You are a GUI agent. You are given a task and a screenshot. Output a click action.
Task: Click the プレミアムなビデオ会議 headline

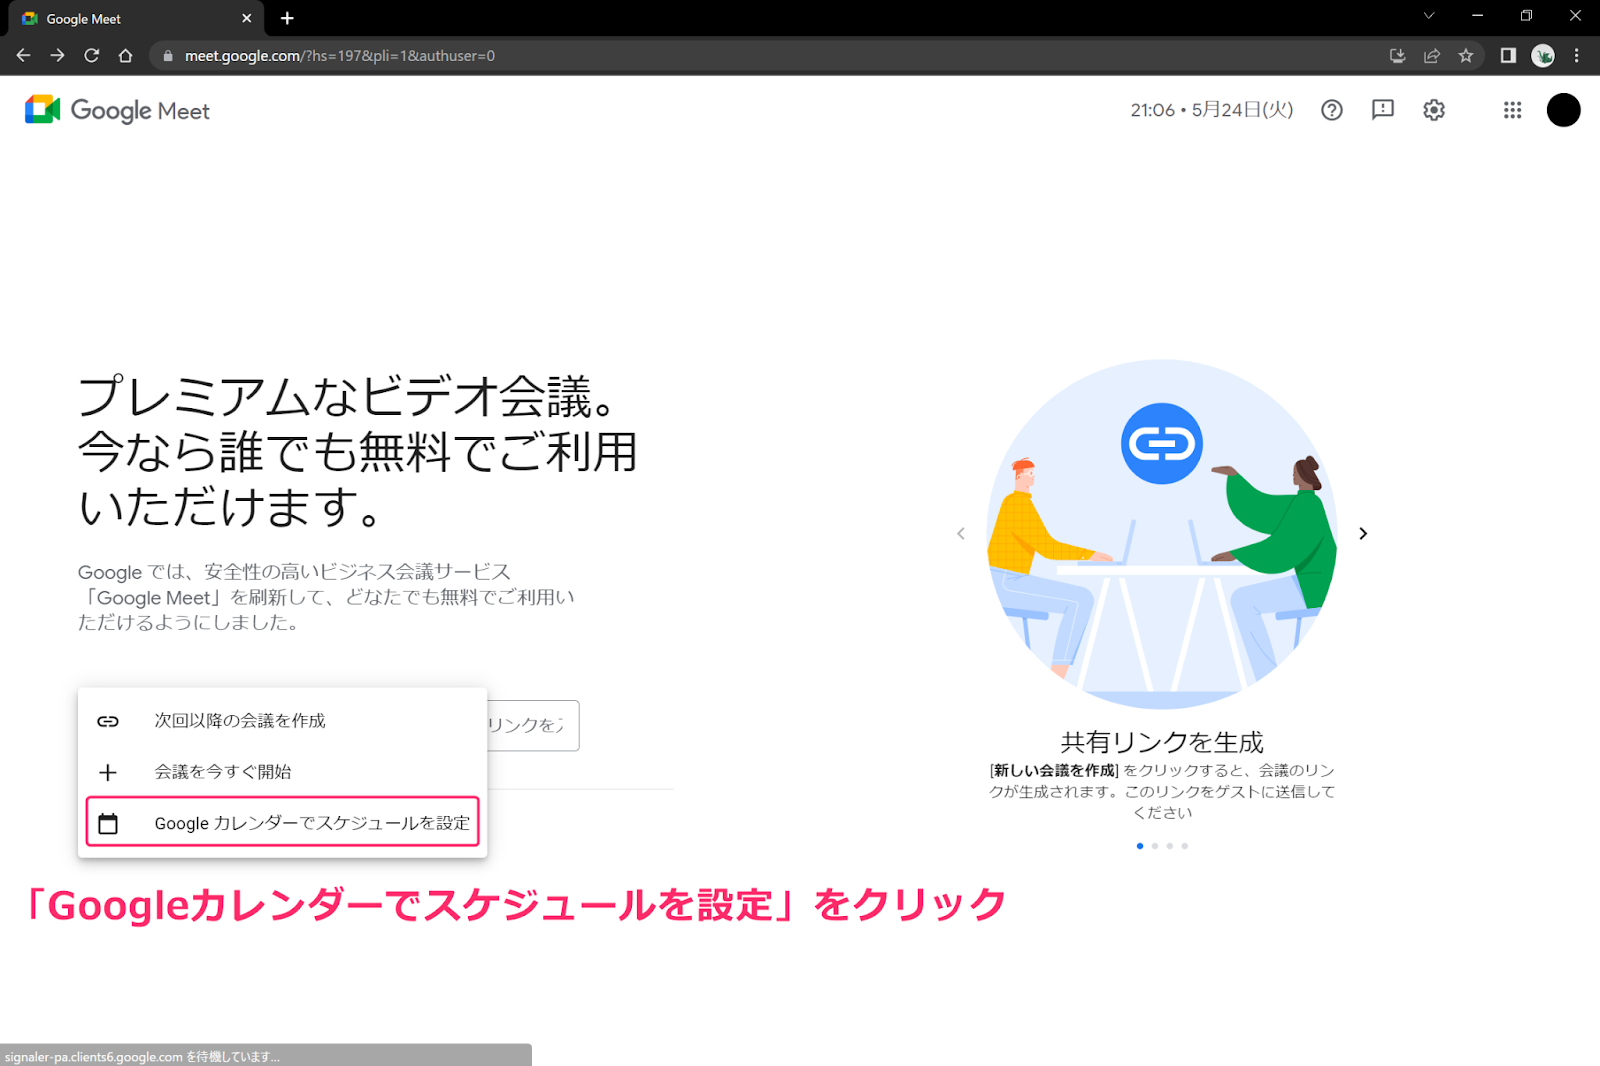pyautogui.click(x=357, y=451)
